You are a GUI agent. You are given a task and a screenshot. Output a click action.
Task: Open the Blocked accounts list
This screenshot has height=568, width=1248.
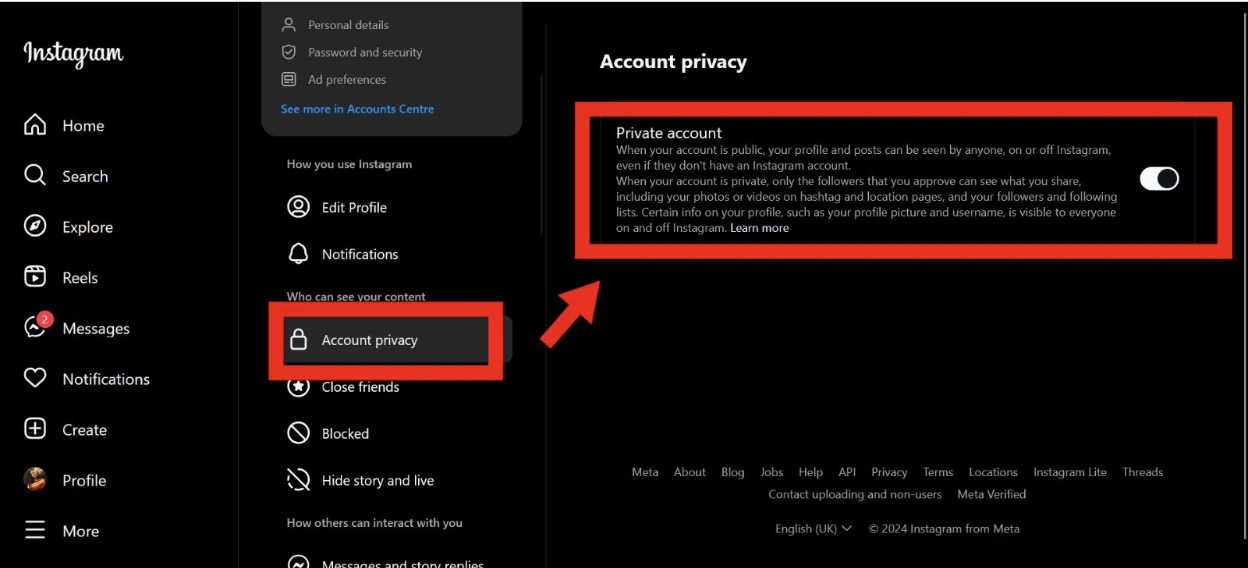(x=345, y=433)
